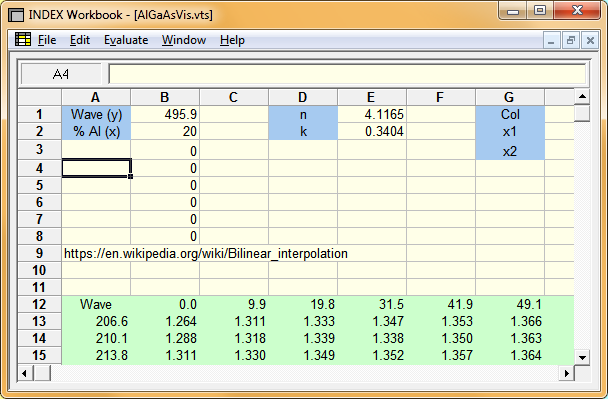Screen dimensions: 608x399
Task: Click the horizontal scrollbar thumb
Action: [42, 373]
